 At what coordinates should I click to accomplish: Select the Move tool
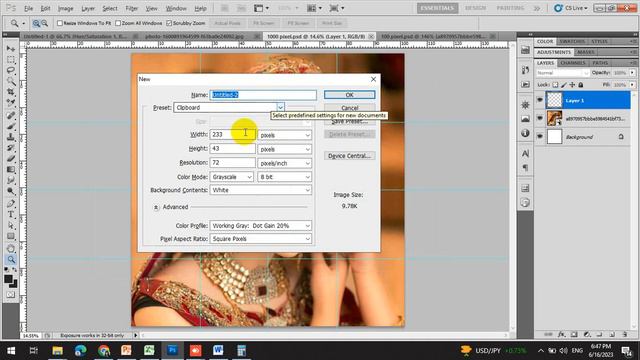point(11,49)
